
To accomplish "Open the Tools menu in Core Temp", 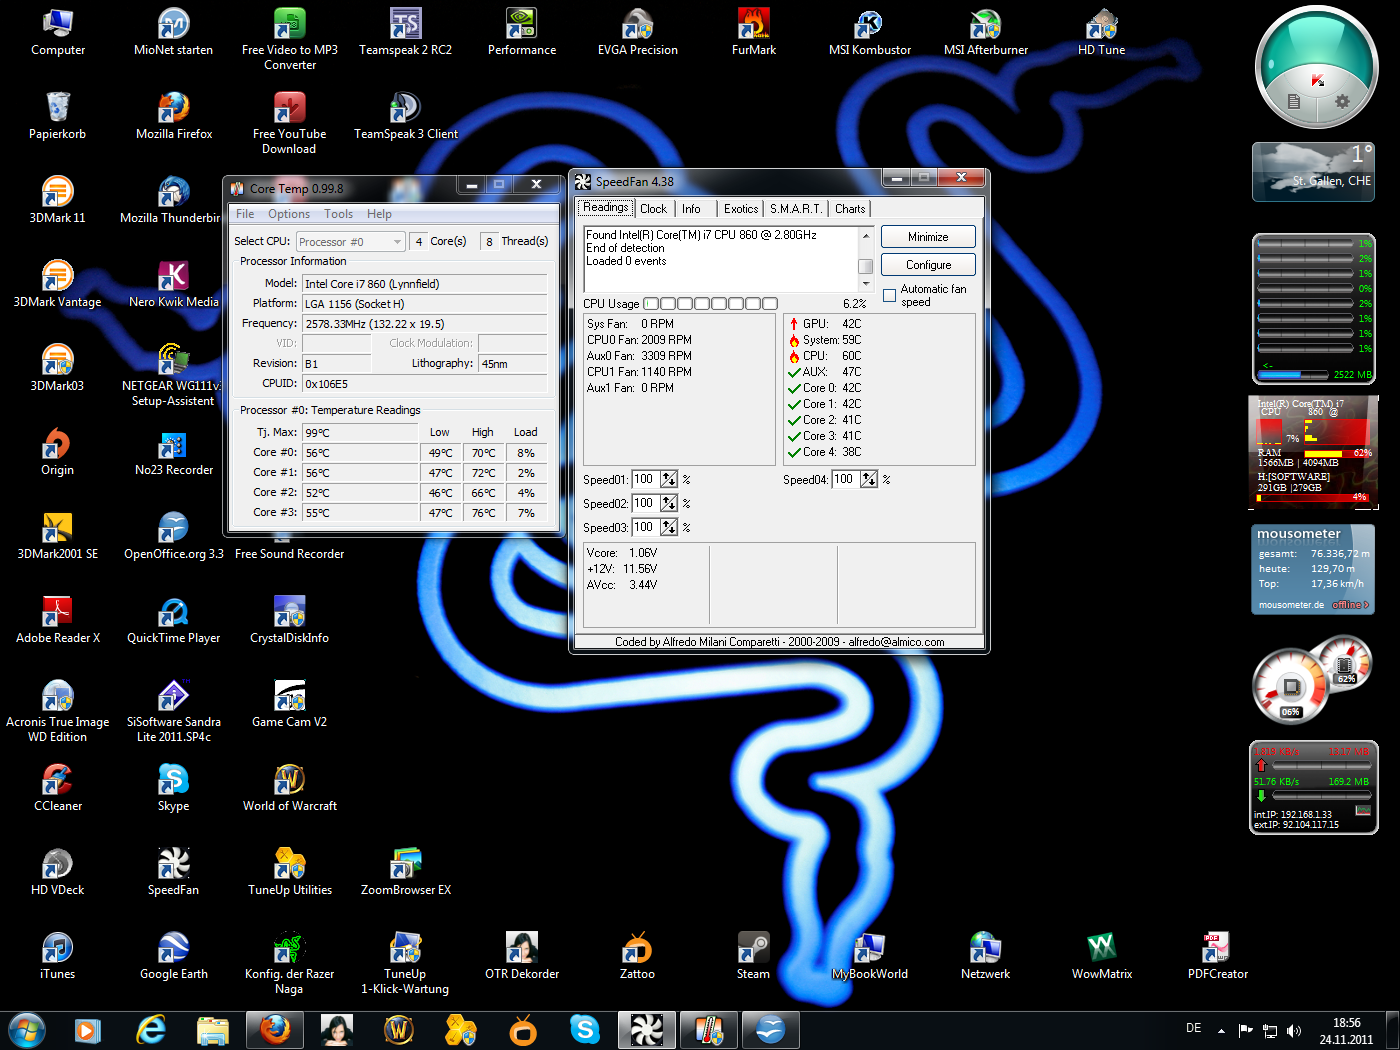I will (338, 214).
